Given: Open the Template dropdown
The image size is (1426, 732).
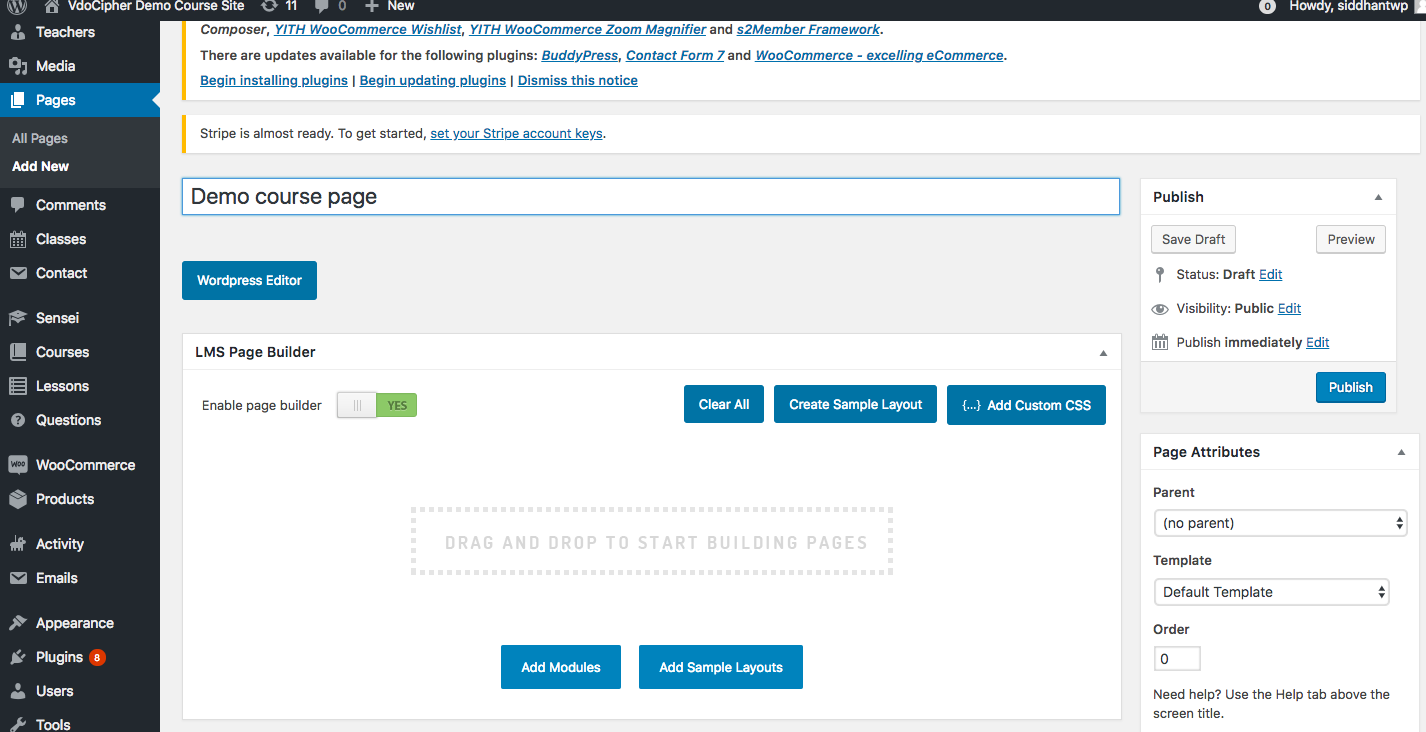Looking at the screenshot, I should [x=1271, y=592].
